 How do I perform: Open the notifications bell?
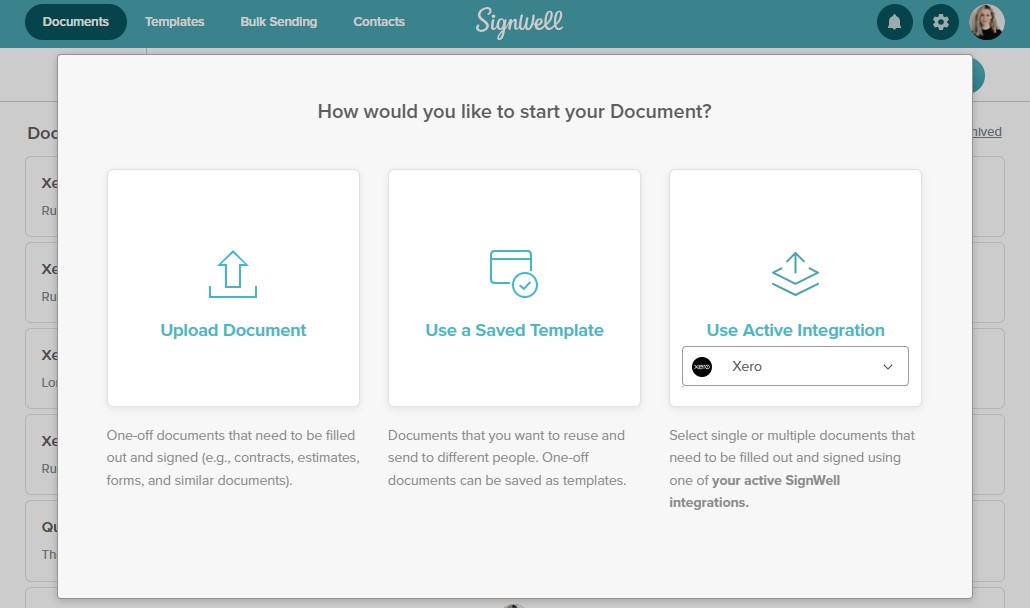click(x=894, y=22)
